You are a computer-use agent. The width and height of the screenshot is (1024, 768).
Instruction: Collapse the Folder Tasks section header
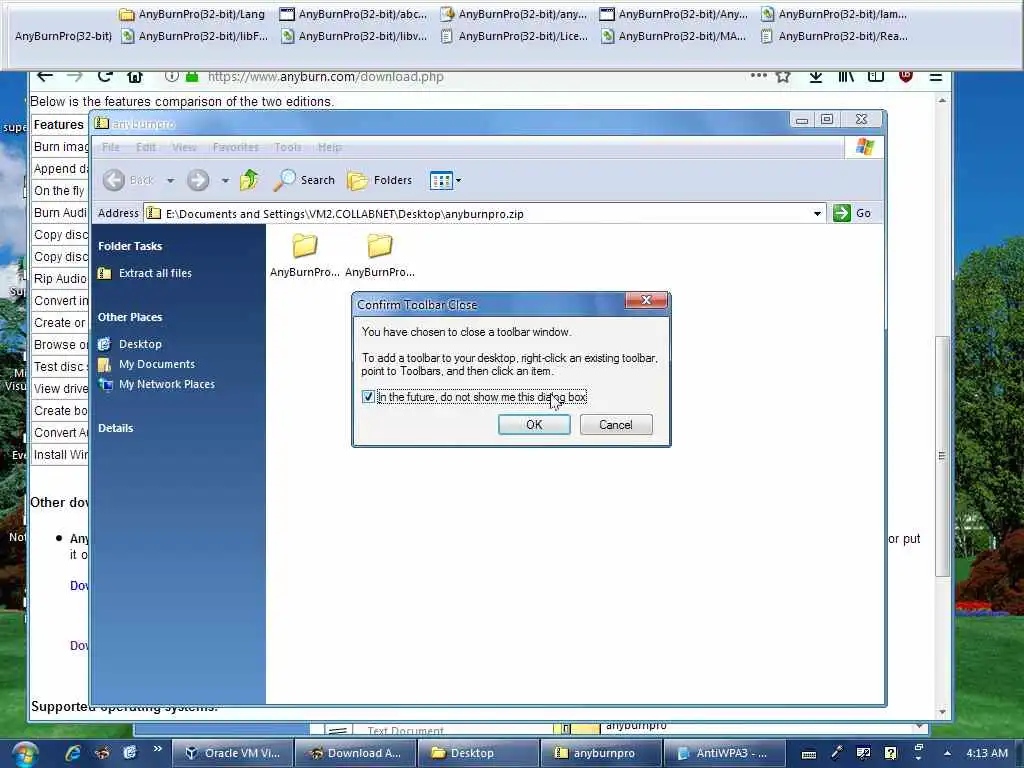(130, 246)
